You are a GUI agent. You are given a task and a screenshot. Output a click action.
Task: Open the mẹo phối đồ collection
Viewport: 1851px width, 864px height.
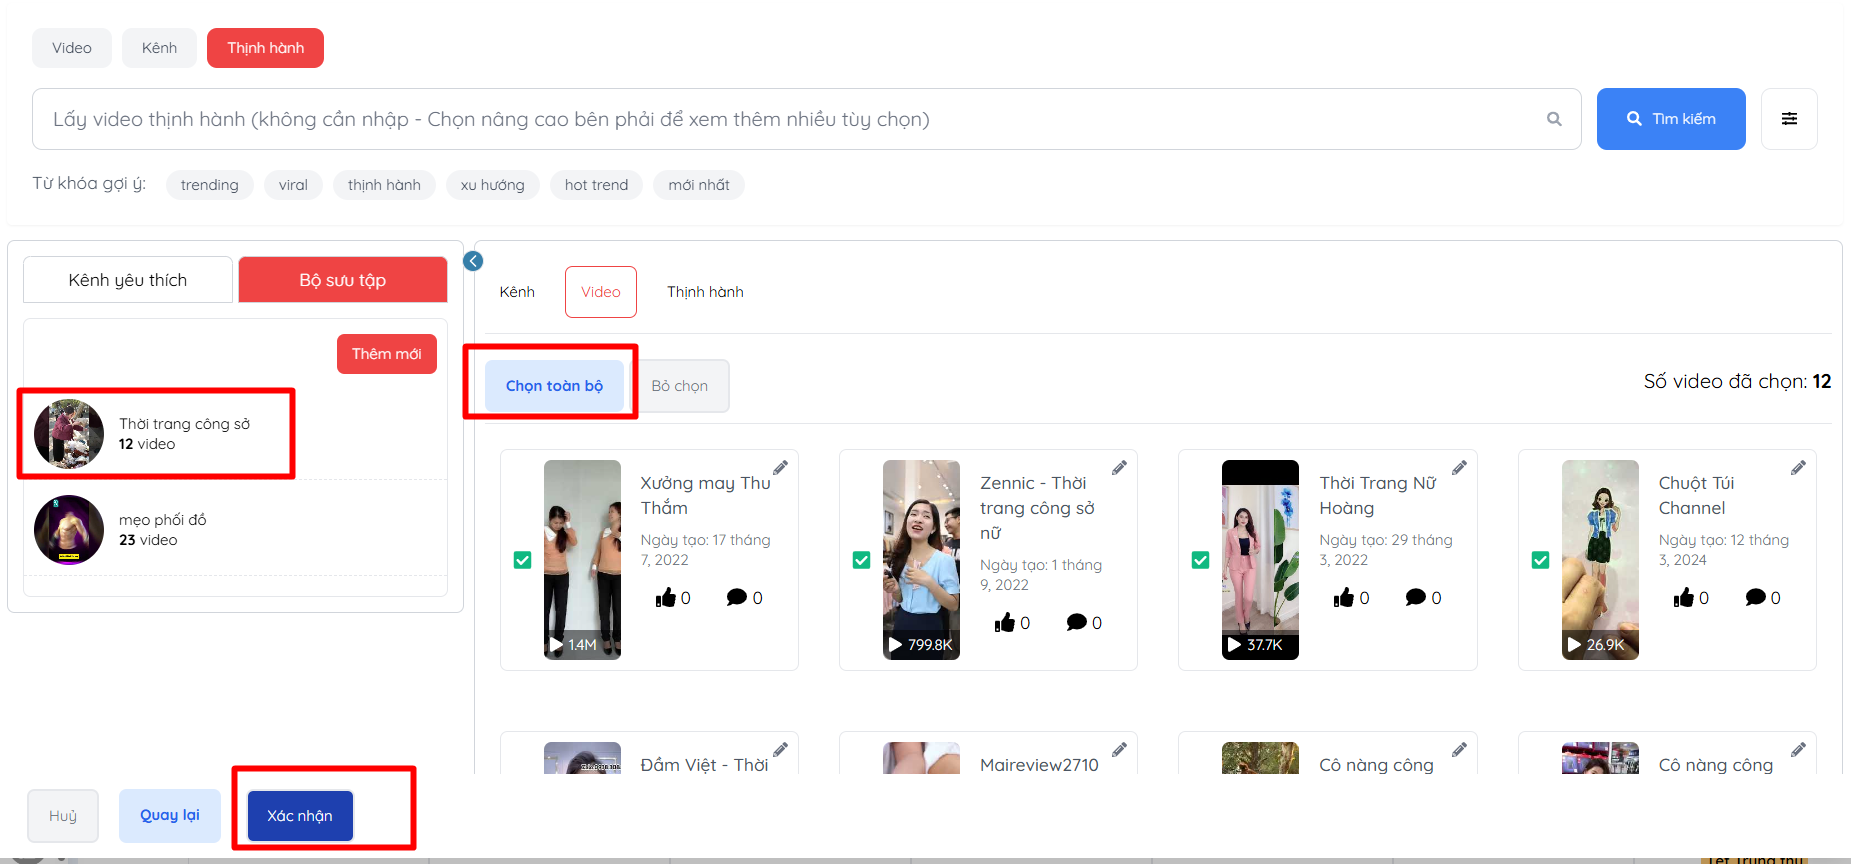point(162,530)
